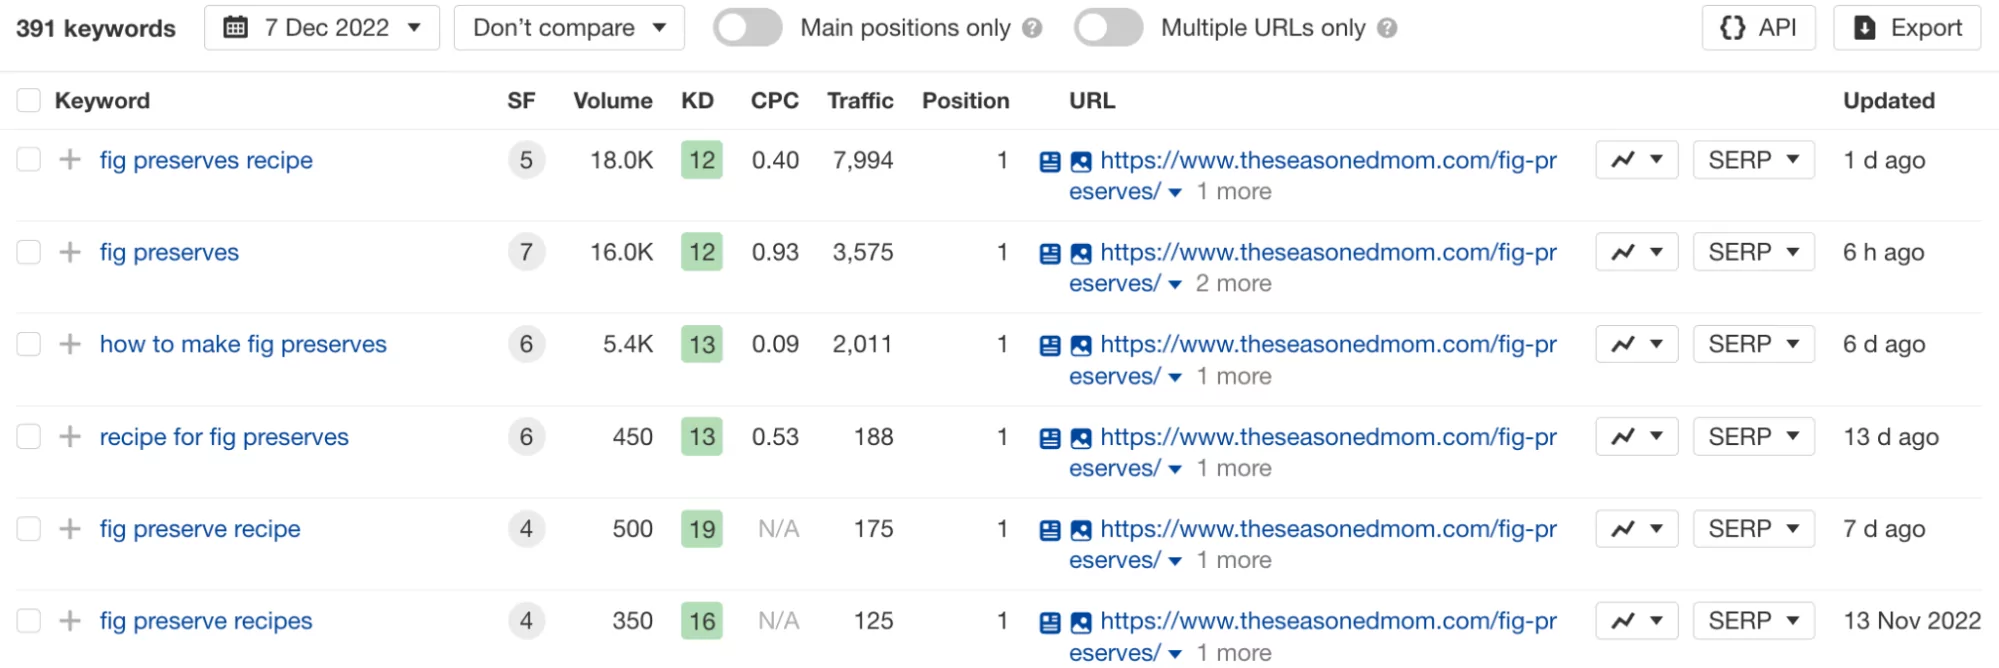The height and width of the screenshot is (668, 1999).
Task: Click the green KD 19 badge for 'fig preserve recipe'
Action: click(702, 529)
